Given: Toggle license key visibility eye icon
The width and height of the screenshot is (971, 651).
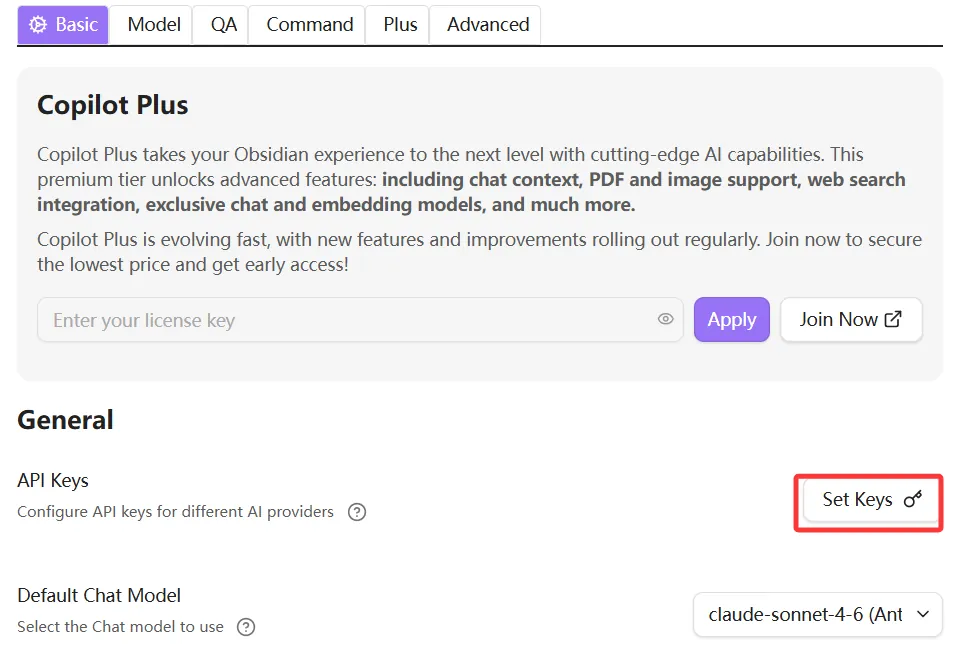Looking at the screenshot, I should [x=665, y=319].
